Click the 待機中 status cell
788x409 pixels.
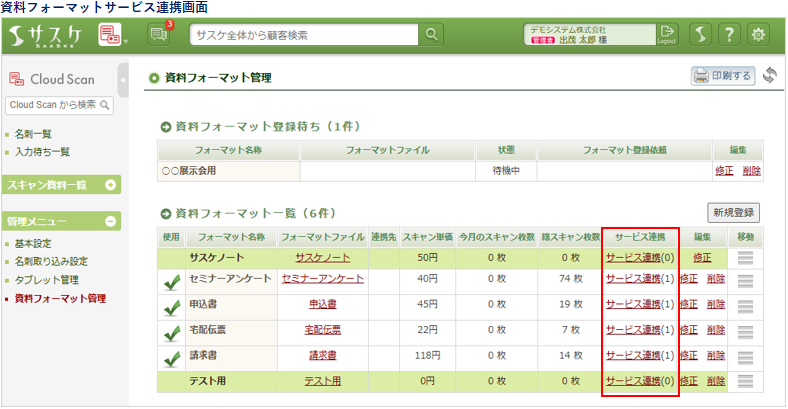click(x=506, y=171)
